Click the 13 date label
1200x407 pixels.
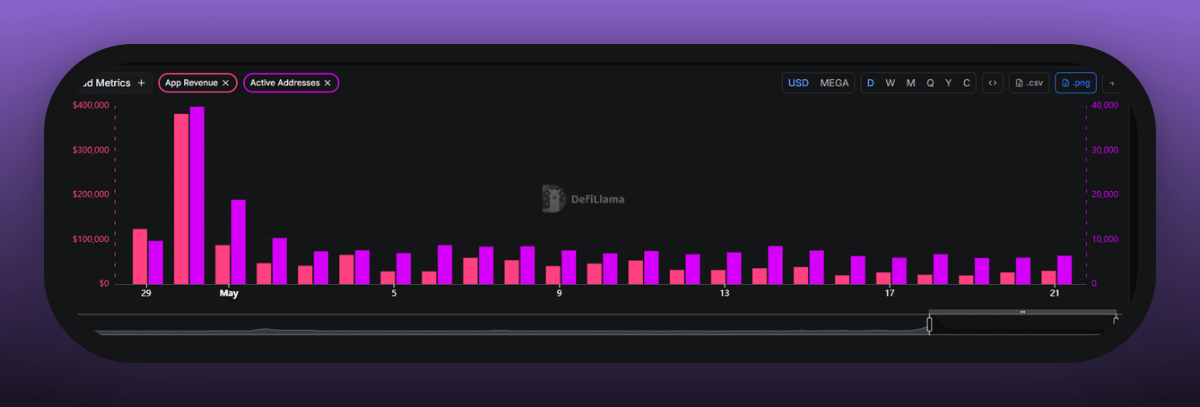coord(724,294)
